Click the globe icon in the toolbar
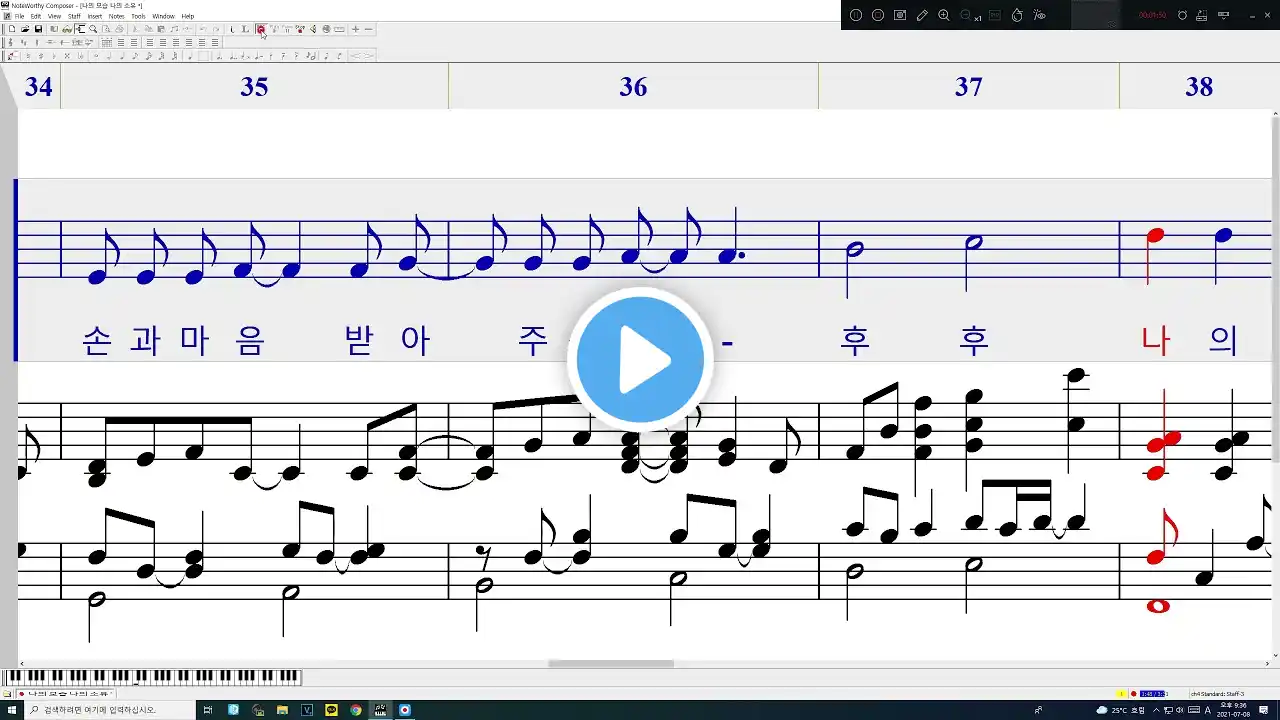Screen dimensions: 1280x720 326,29
